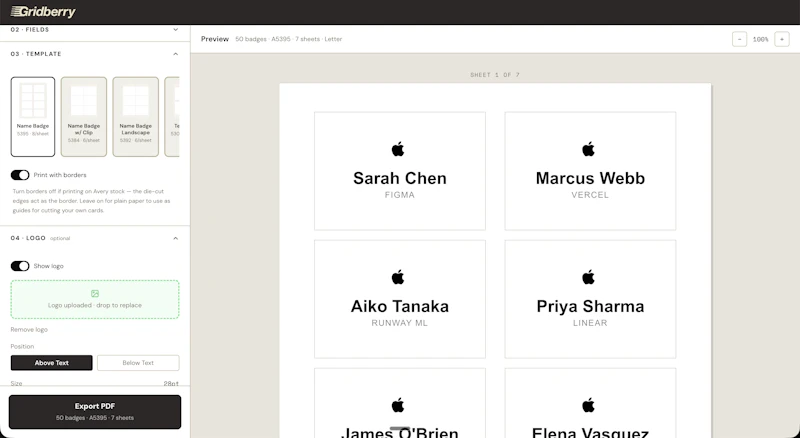Click the name Marcus Webb
Image resolution: width=800 pixels, height=438 pixels.
pos(590,178)
